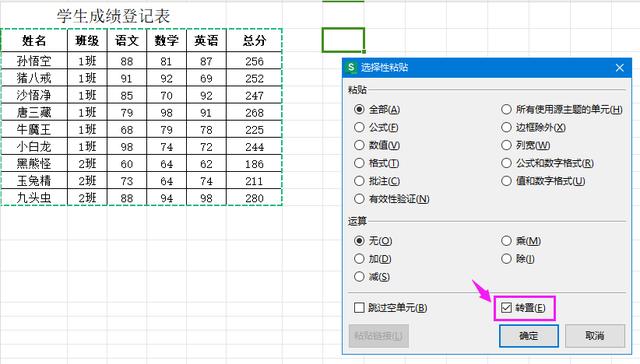
Task: Click the 语文 header cell
Action: (x=127, y=40)
